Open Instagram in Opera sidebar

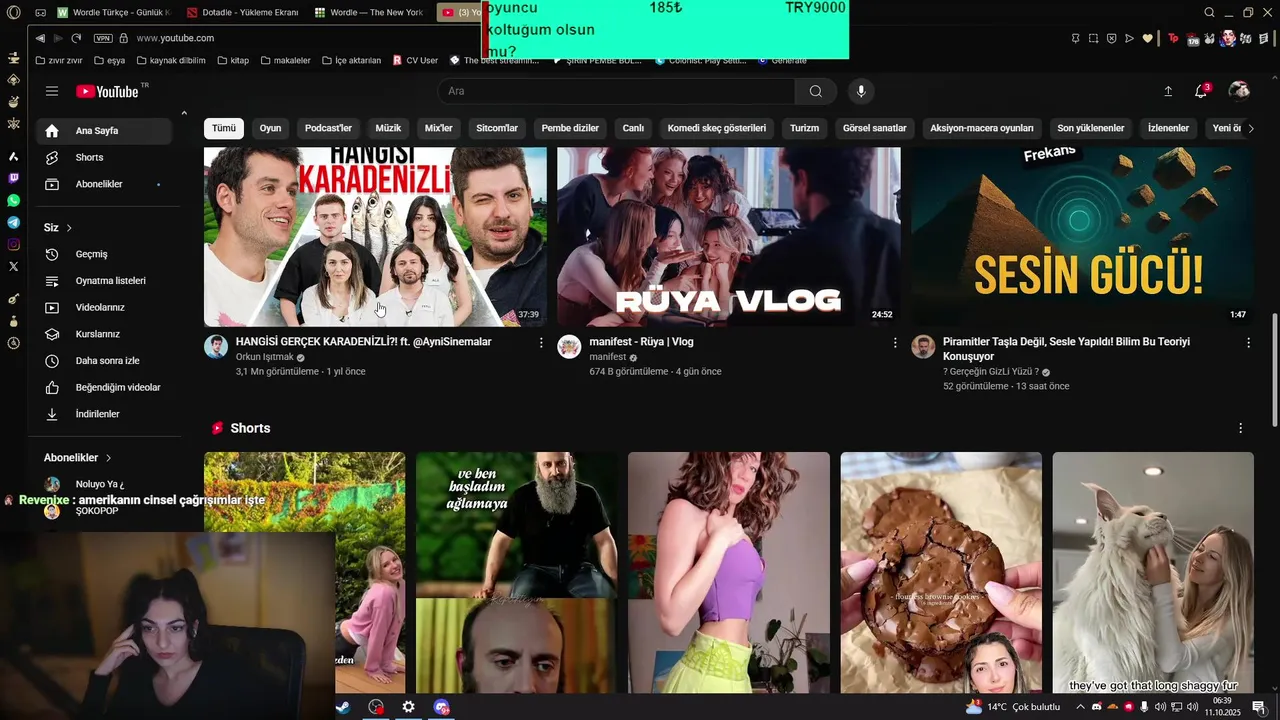tap(13, 244)
